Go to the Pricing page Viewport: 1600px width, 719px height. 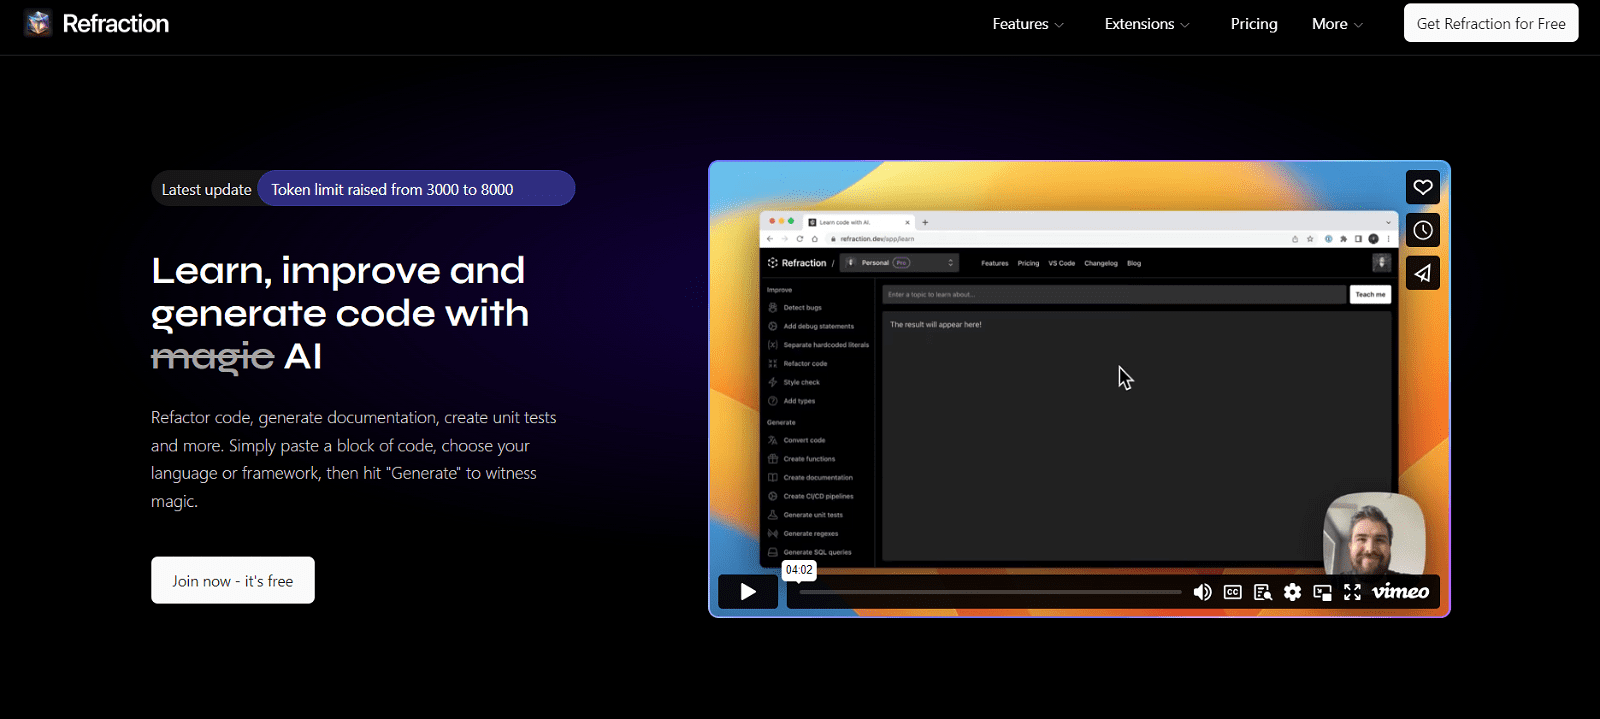[1254, 24]
